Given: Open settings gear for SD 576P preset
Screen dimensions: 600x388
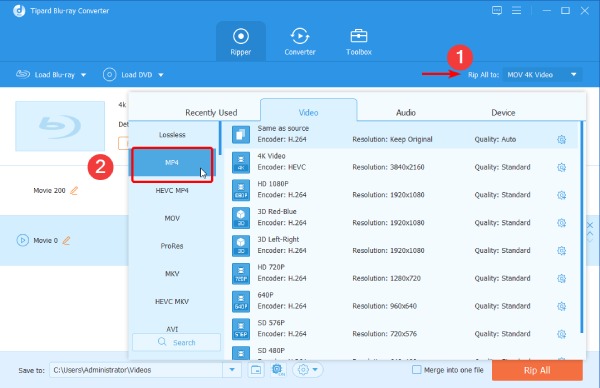Looking at the screenshot, I should [561, 334].
